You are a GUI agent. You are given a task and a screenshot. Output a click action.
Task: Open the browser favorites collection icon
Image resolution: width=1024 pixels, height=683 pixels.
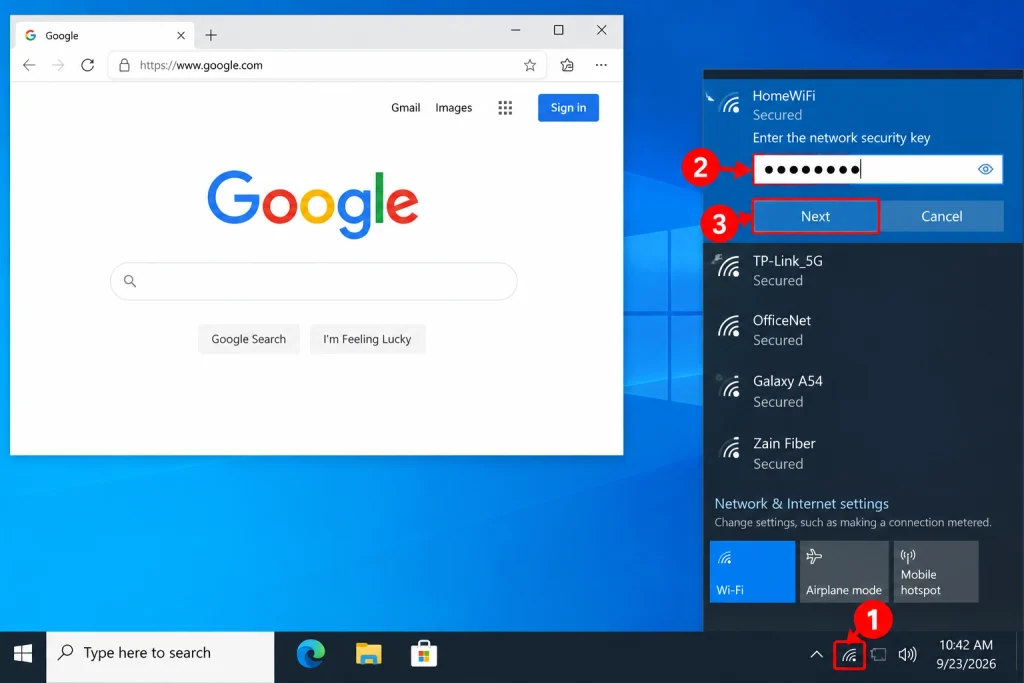click(x=567, y=65)
